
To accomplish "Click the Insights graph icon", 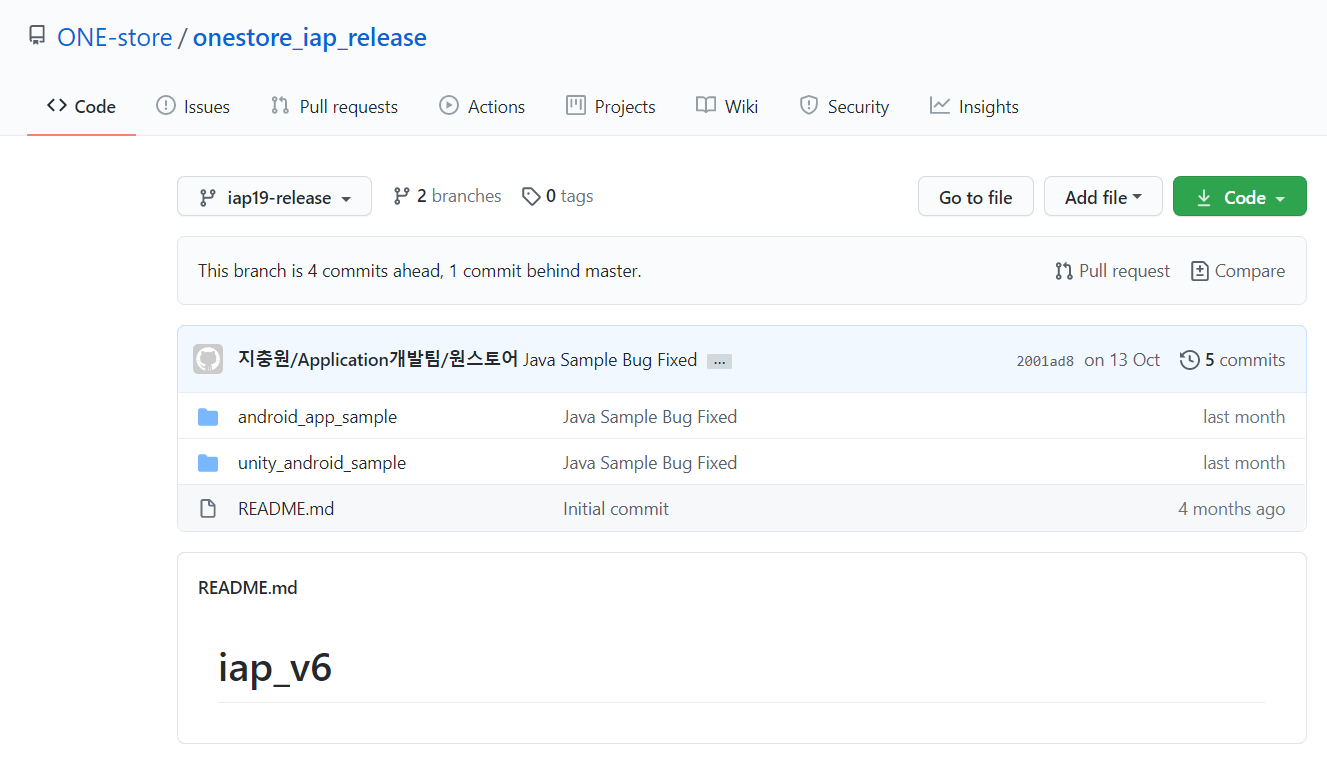I will 940,105.
